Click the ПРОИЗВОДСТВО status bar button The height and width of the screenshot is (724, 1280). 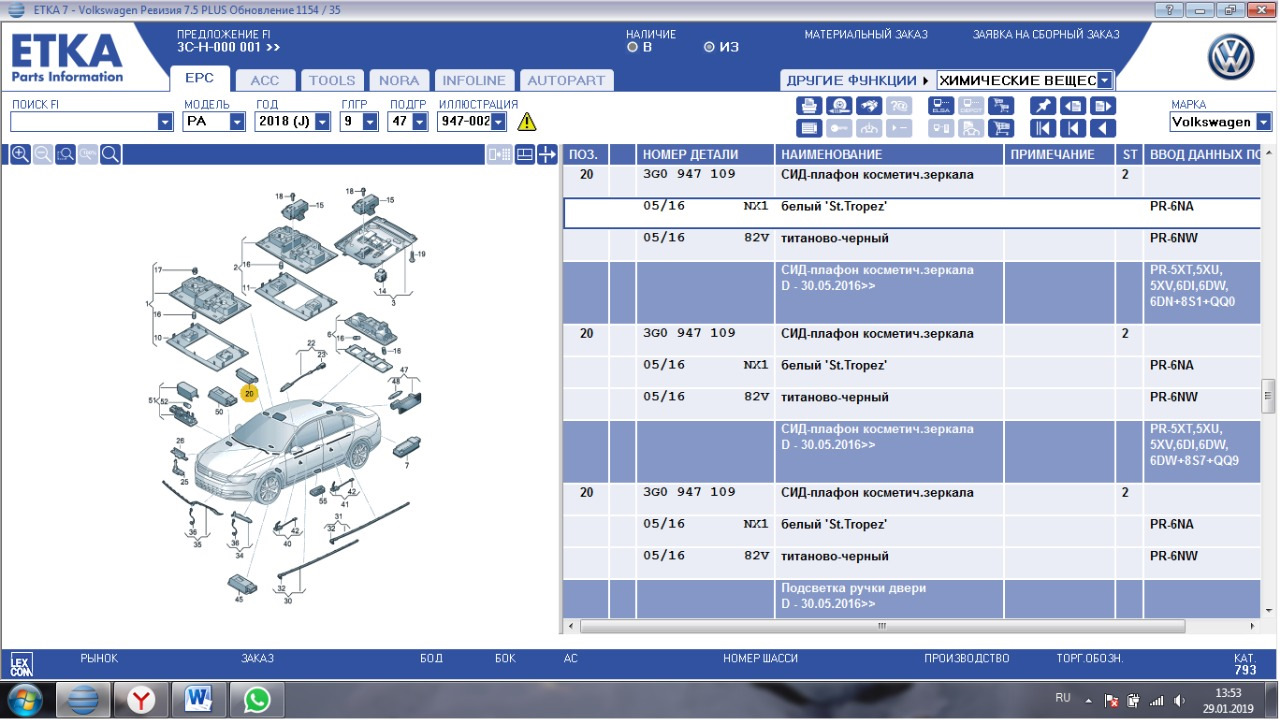click(x=967, y=659)
